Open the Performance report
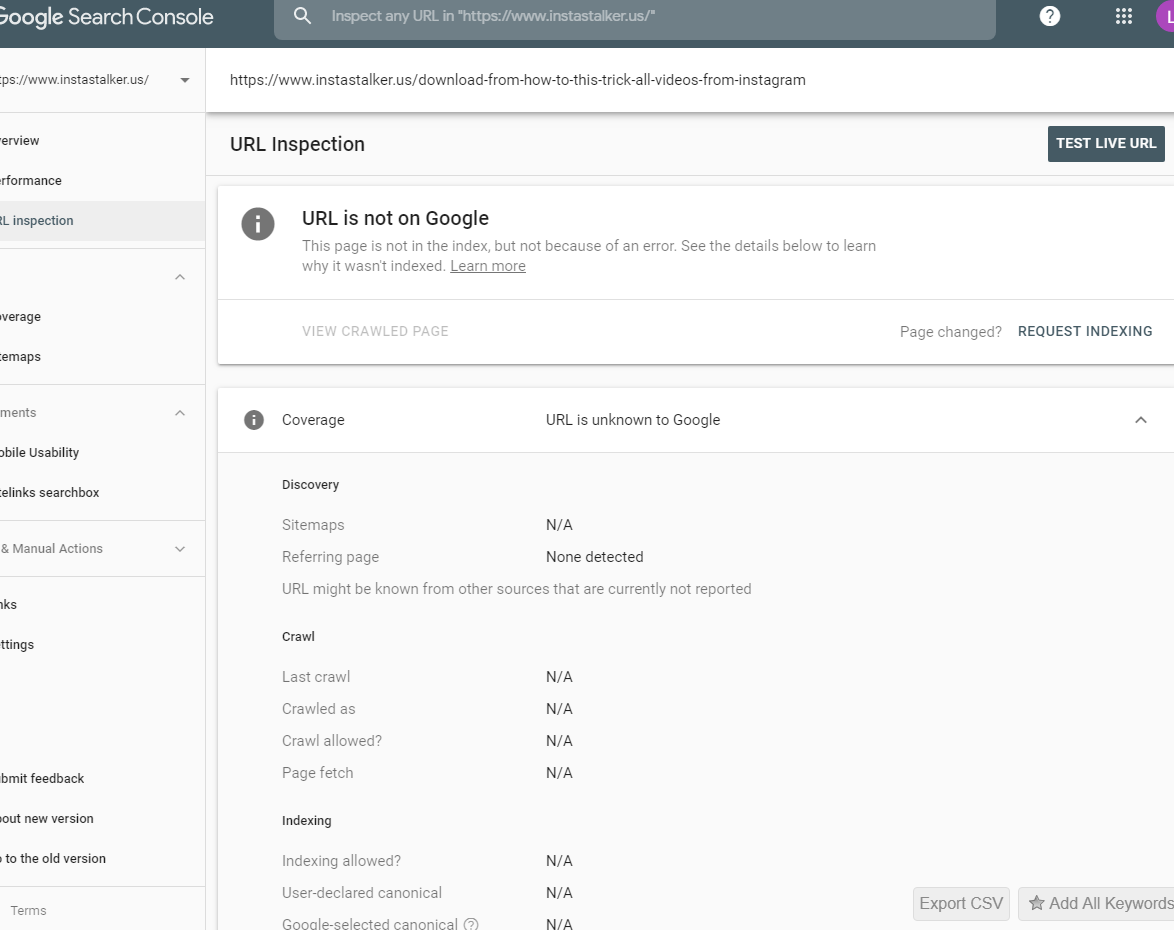Image resolution: width=1174 pixels, height=930 pixels. click(102, 180)
